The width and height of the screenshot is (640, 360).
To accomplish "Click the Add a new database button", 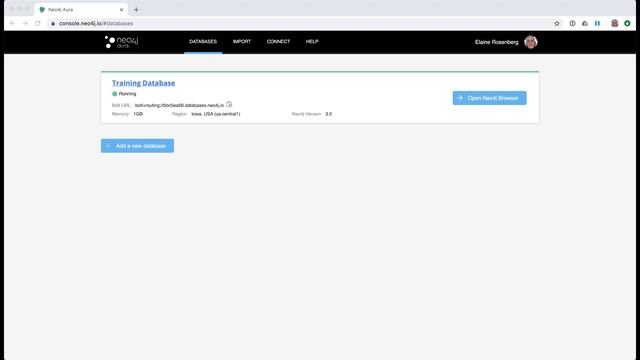I will pos(137,146).
